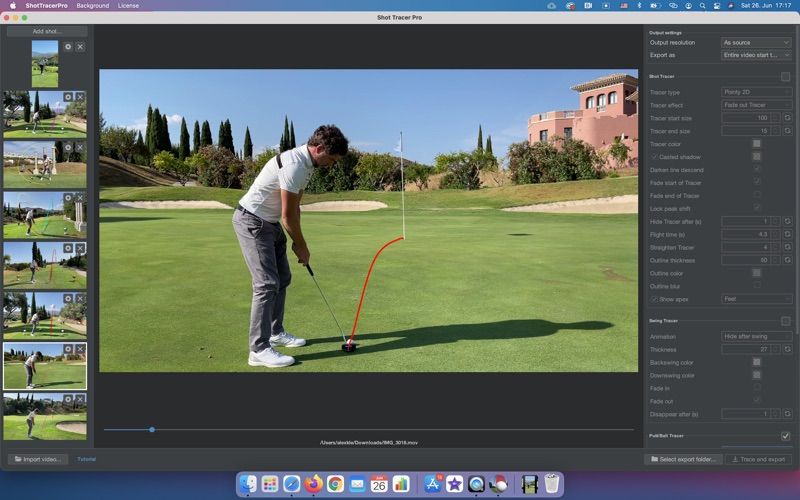800x500 pixels.
Task: Click the Add shot... button
Action: pos(47,31)
